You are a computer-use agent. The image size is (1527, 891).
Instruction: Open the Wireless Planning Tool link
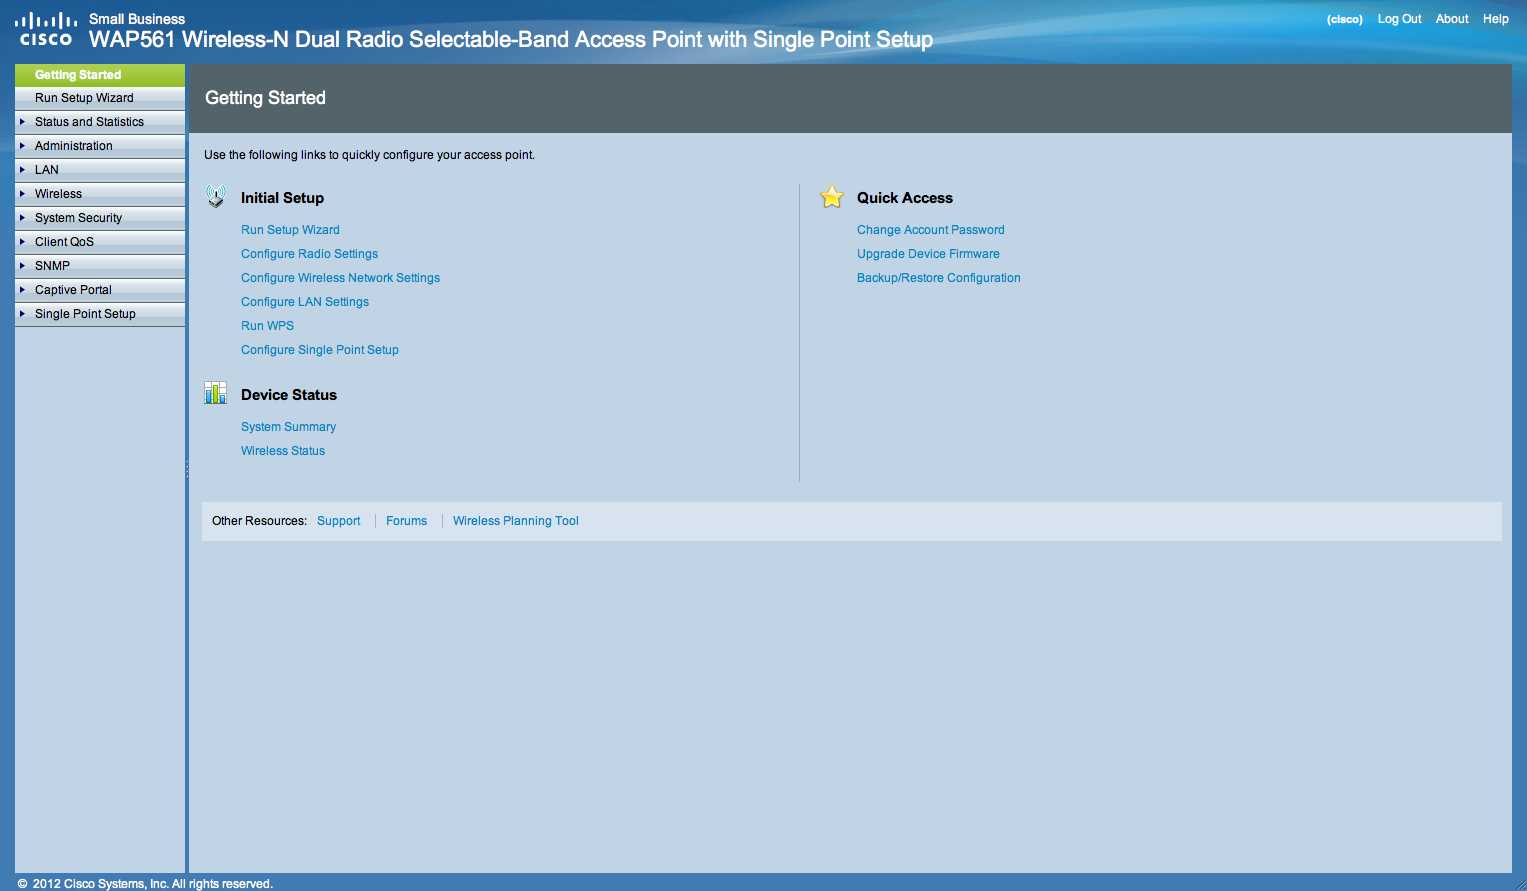[515, 521]
